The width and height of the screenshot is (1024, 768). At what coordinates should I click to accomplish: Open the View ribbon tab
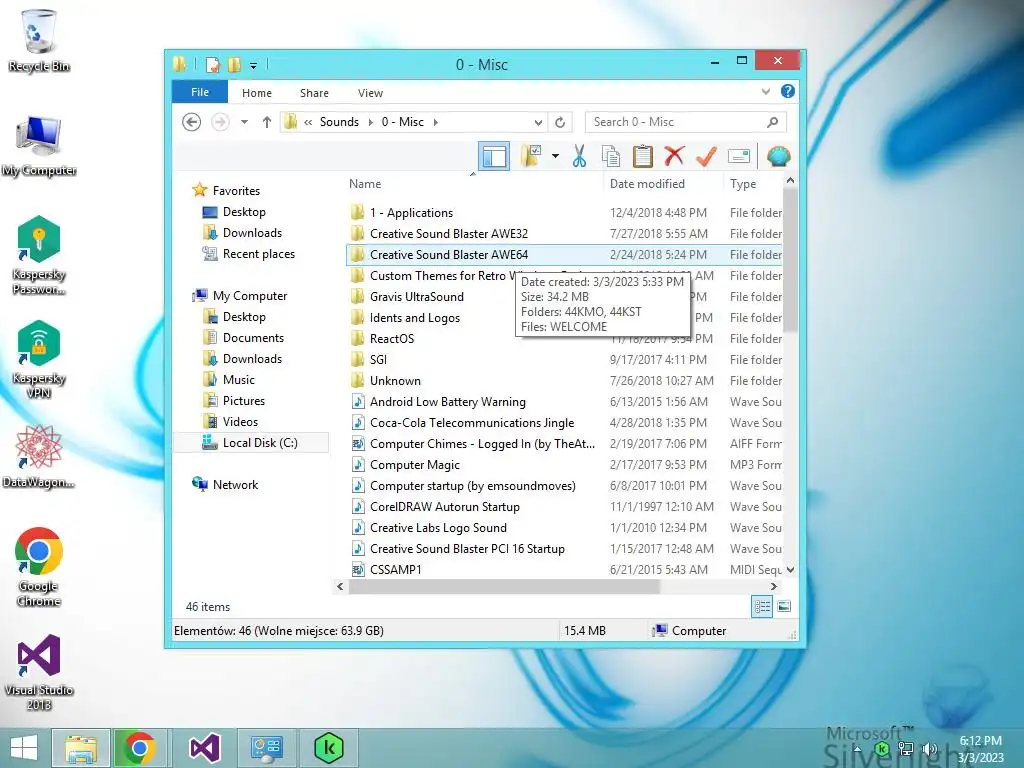(x=370, y=93)
